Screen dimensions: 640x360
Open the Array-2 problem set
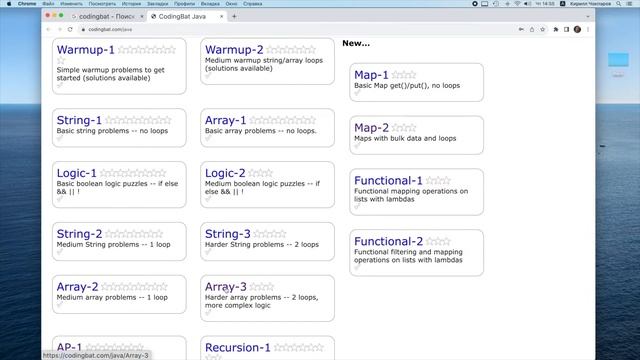78,287
